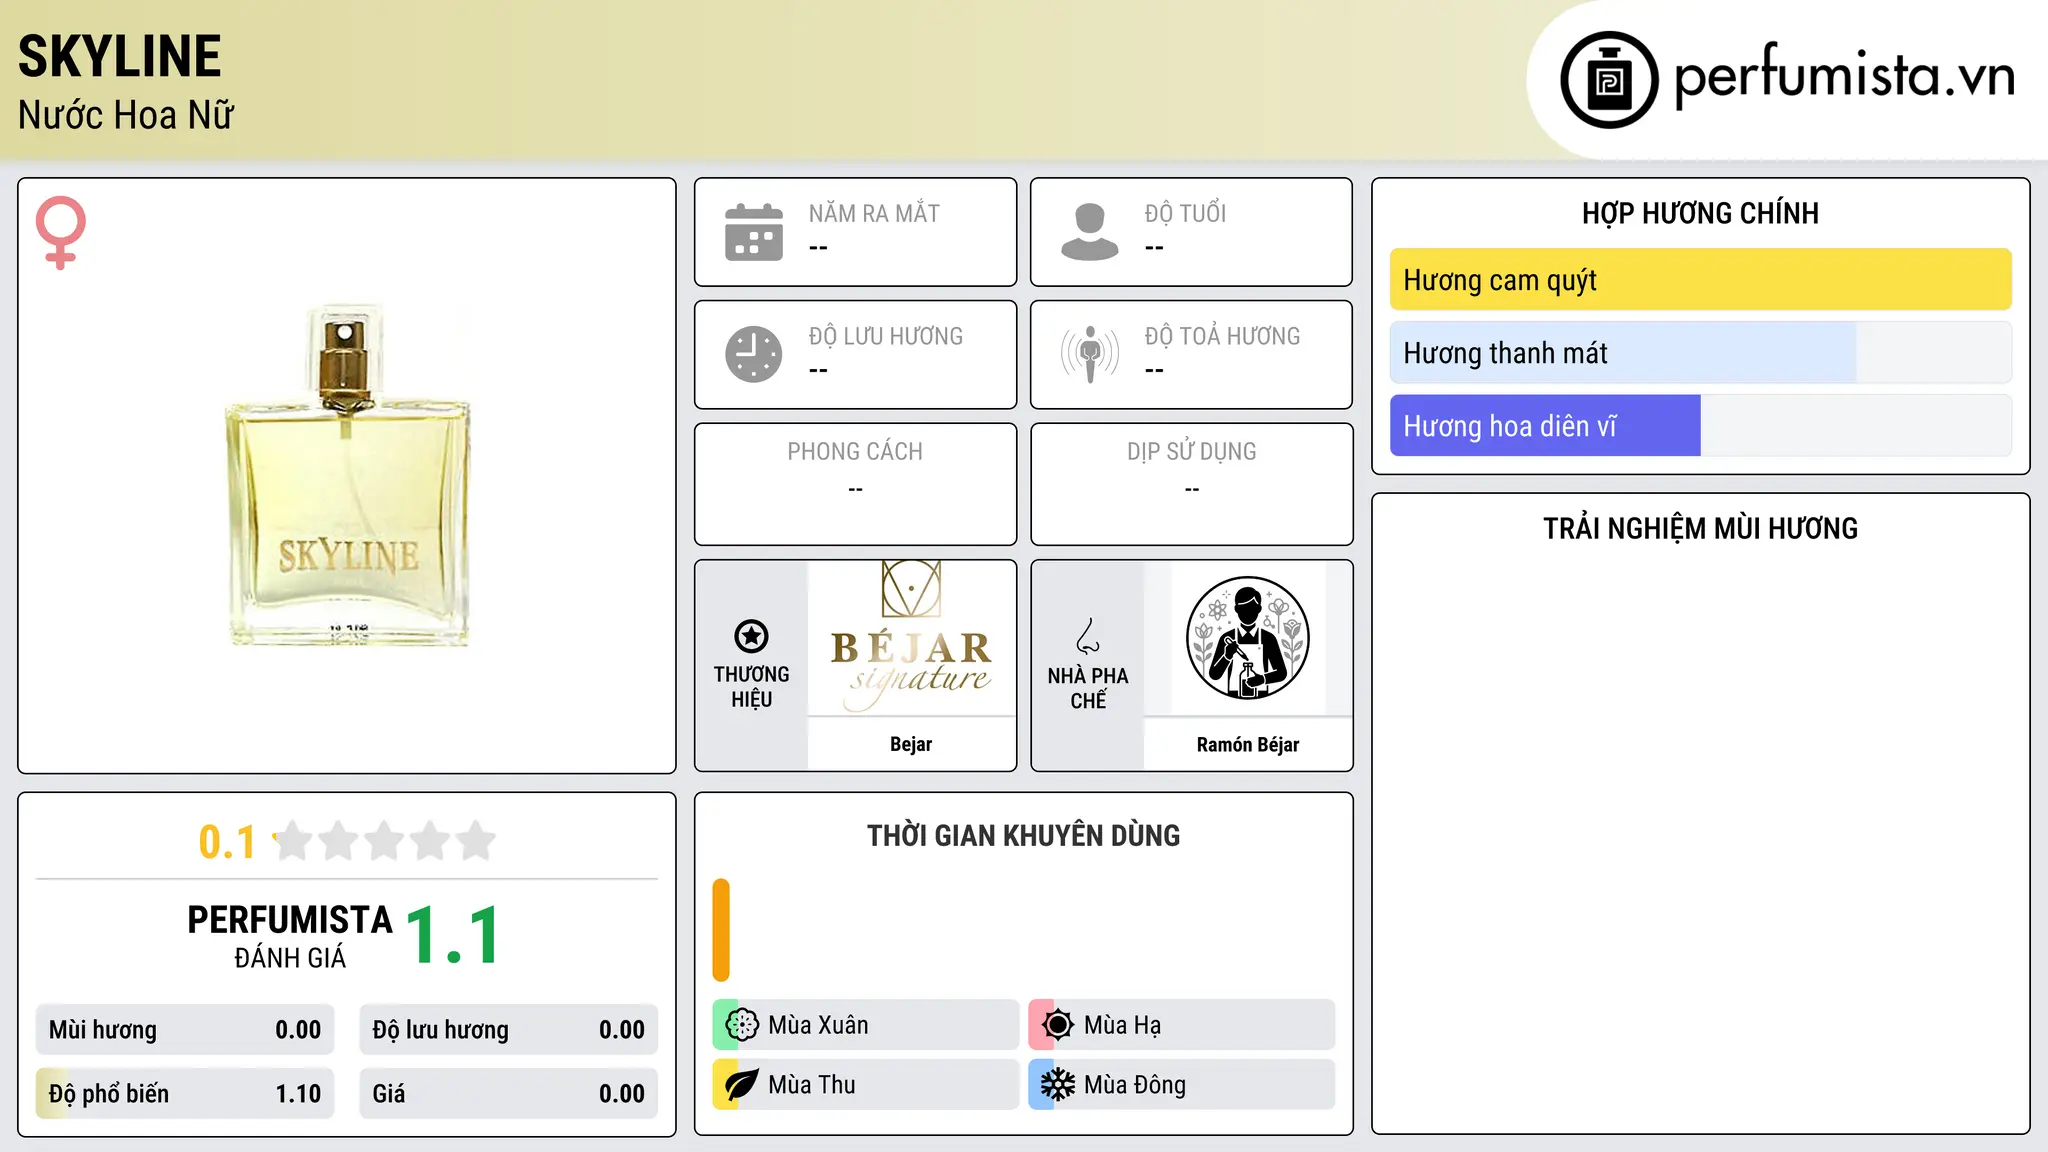Click the pink female gender symbol

(61, 232)
